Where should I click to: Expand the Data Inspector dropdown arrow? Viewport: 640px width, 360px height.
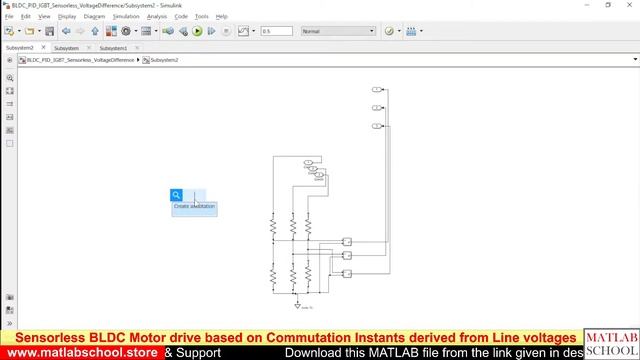[253, 31]
